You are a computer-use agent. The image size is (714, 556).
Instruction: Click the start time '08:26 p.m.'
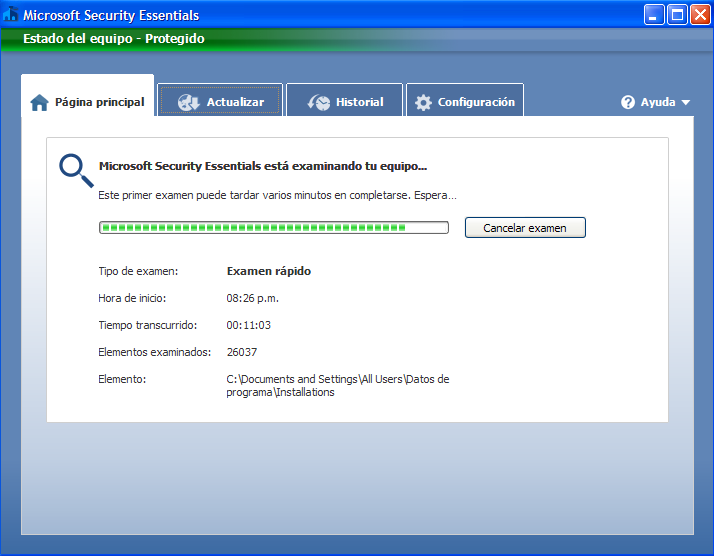pos(252,298)
